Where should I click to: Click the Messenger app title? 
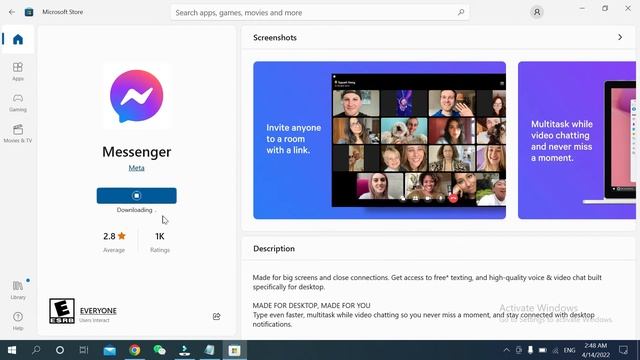(x=137, y=152)
